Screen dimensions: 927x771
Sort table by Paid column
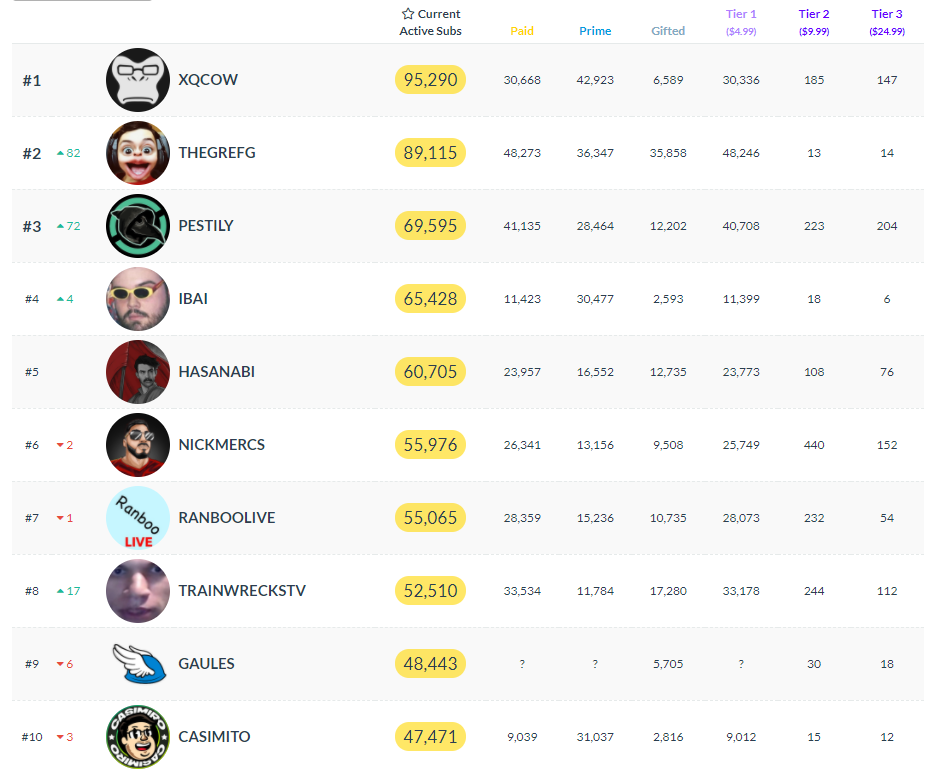pyautogui.click(x=522, y=31)
